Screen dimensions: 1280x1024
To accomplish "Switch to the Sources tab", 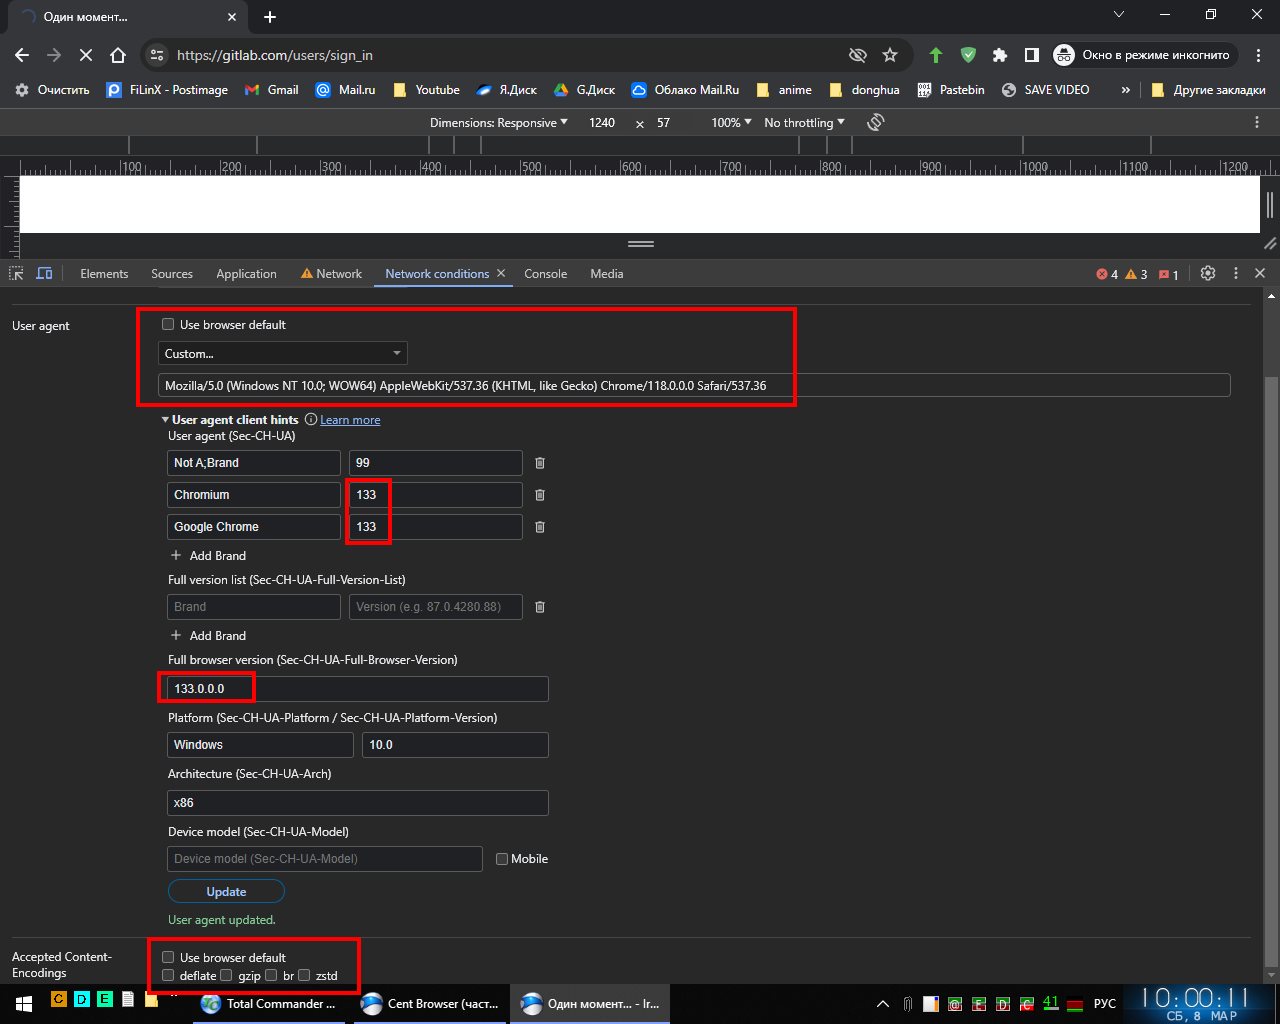I will 172,274.
